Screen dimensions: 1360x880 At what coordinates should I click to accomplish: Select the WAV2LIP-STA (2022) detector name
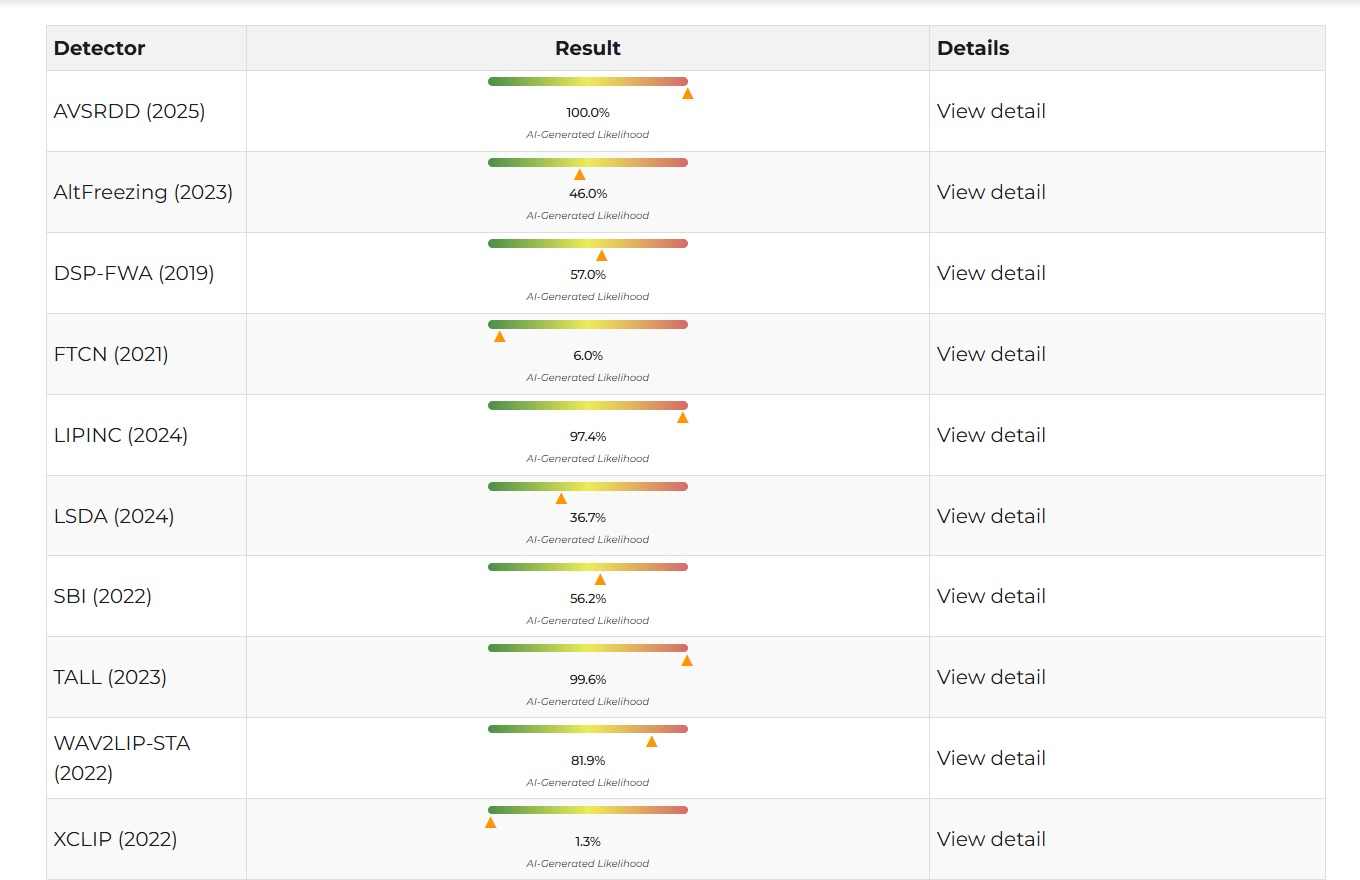point(122,758)
